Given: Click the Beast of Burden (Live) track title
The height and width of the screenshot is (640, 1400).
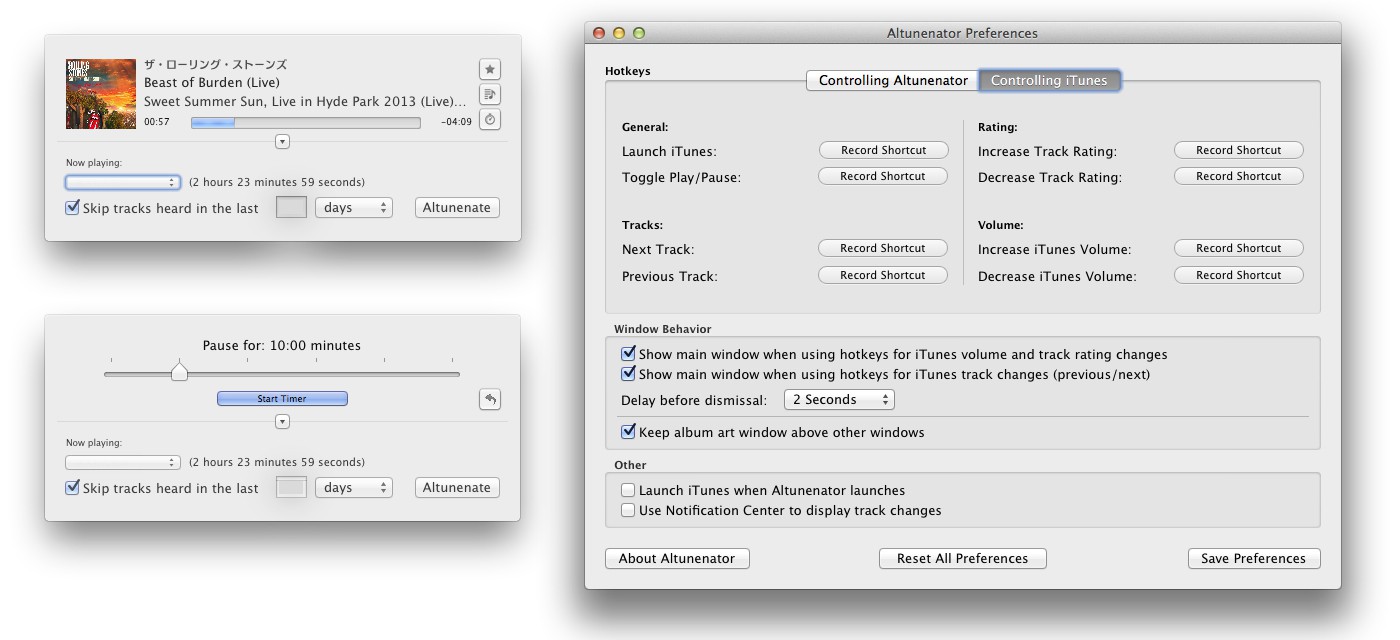Looking at the screenshot, I should click(212, 82).
